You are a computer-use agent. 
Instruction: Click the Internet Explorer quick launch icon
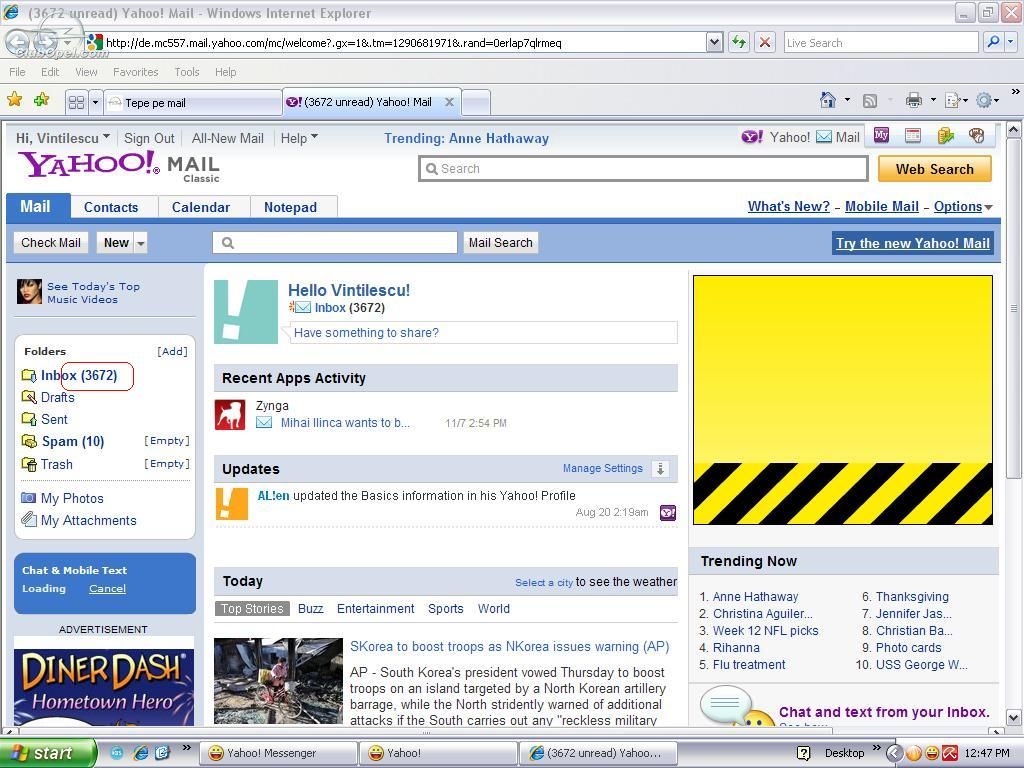pyautogui.click(x=140, y=752)
